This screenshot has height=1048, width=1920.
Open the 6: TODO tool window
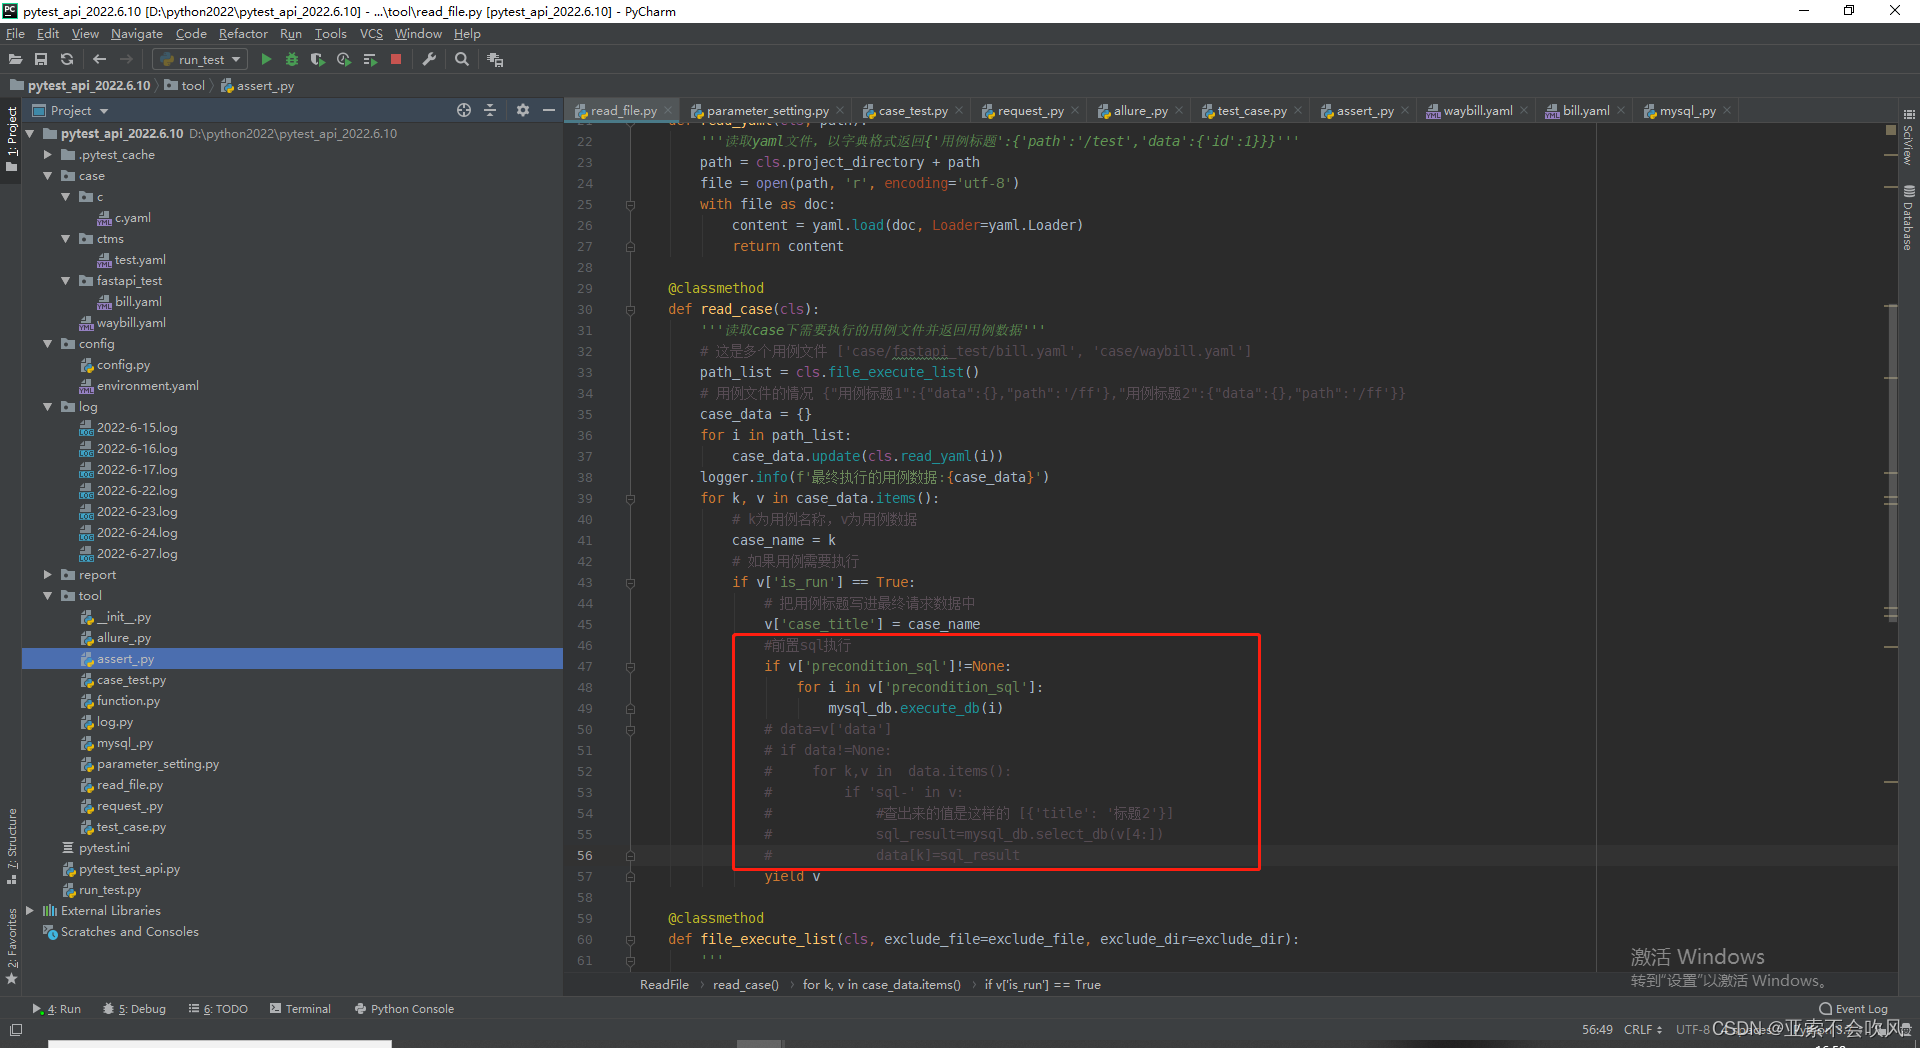coord(218,1009)
